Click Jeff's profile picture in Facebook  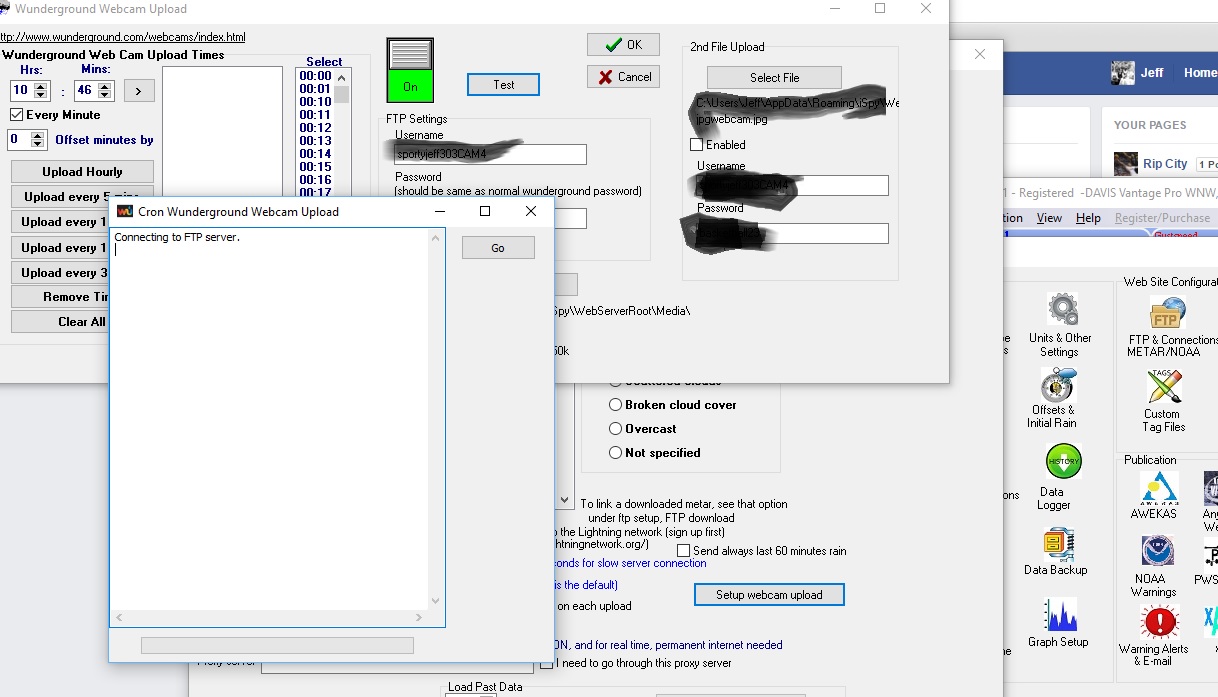point(1122,73)
